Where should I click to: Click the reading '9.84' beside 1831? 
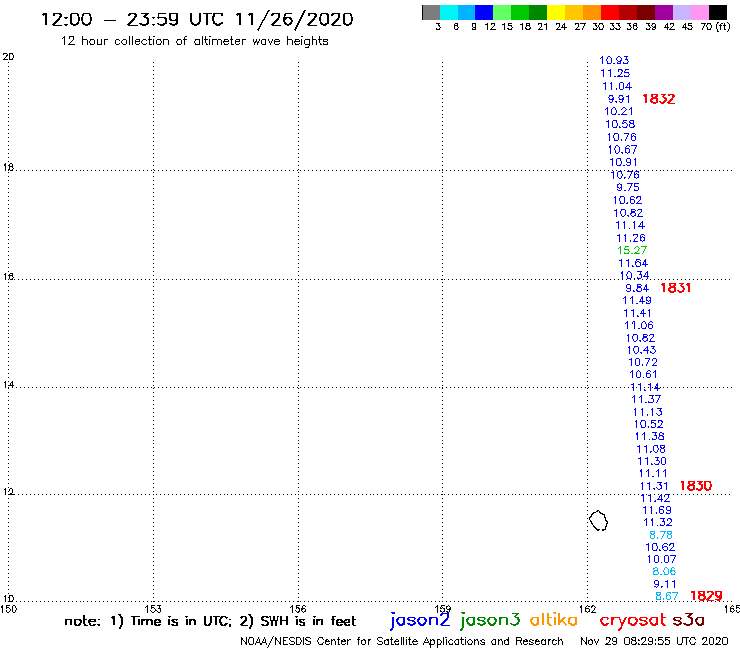(x=637, y=288)
